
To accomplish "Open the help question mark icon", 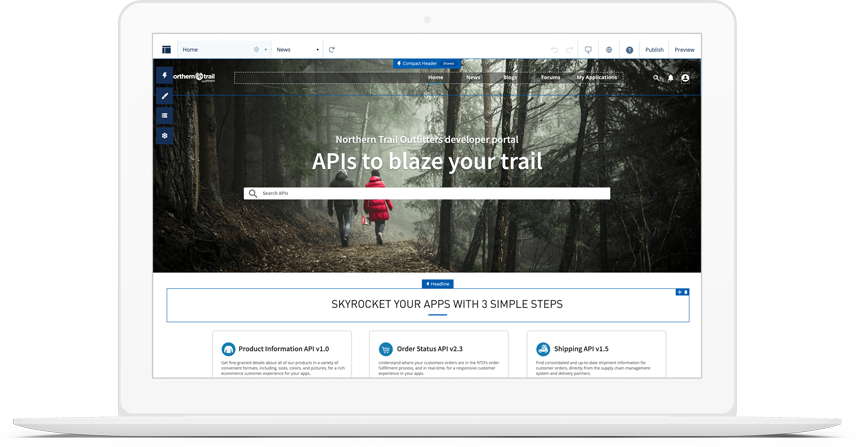I will coord(630,50).
